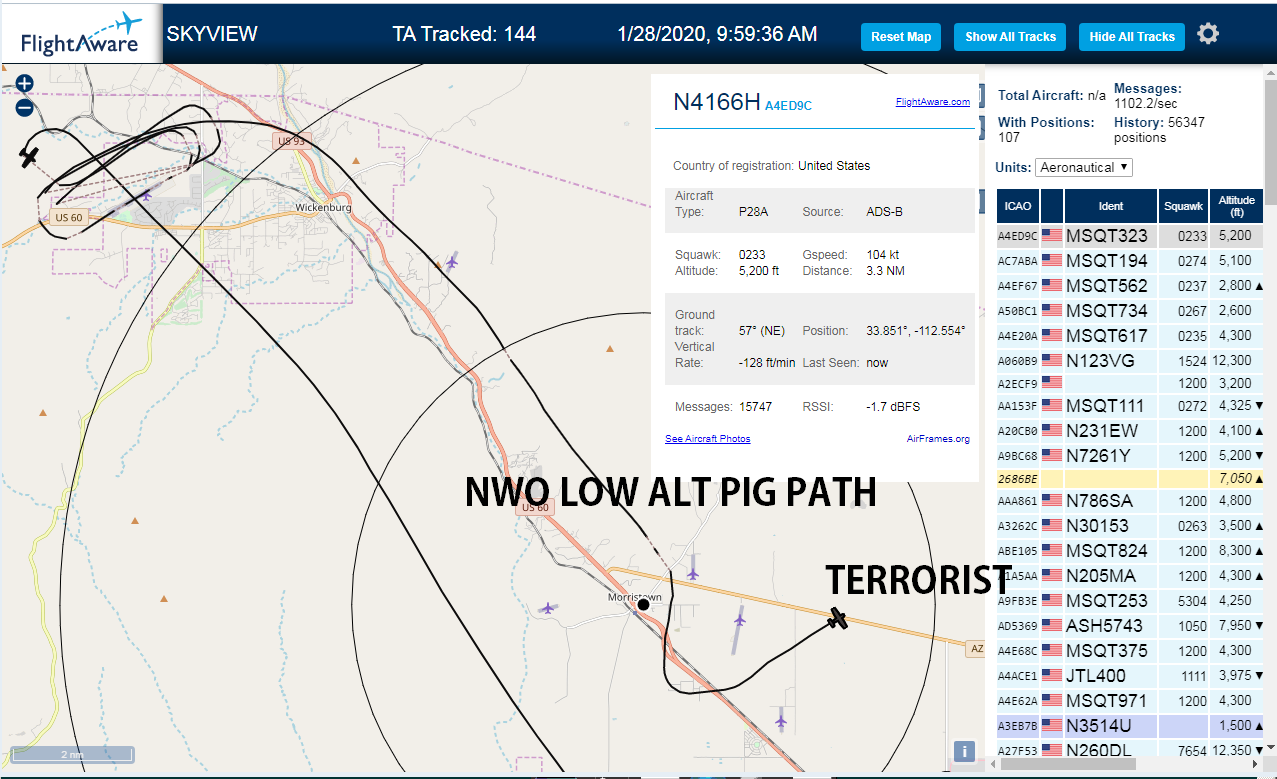
Task: Click the map info 'i' button
Action: 964,751
